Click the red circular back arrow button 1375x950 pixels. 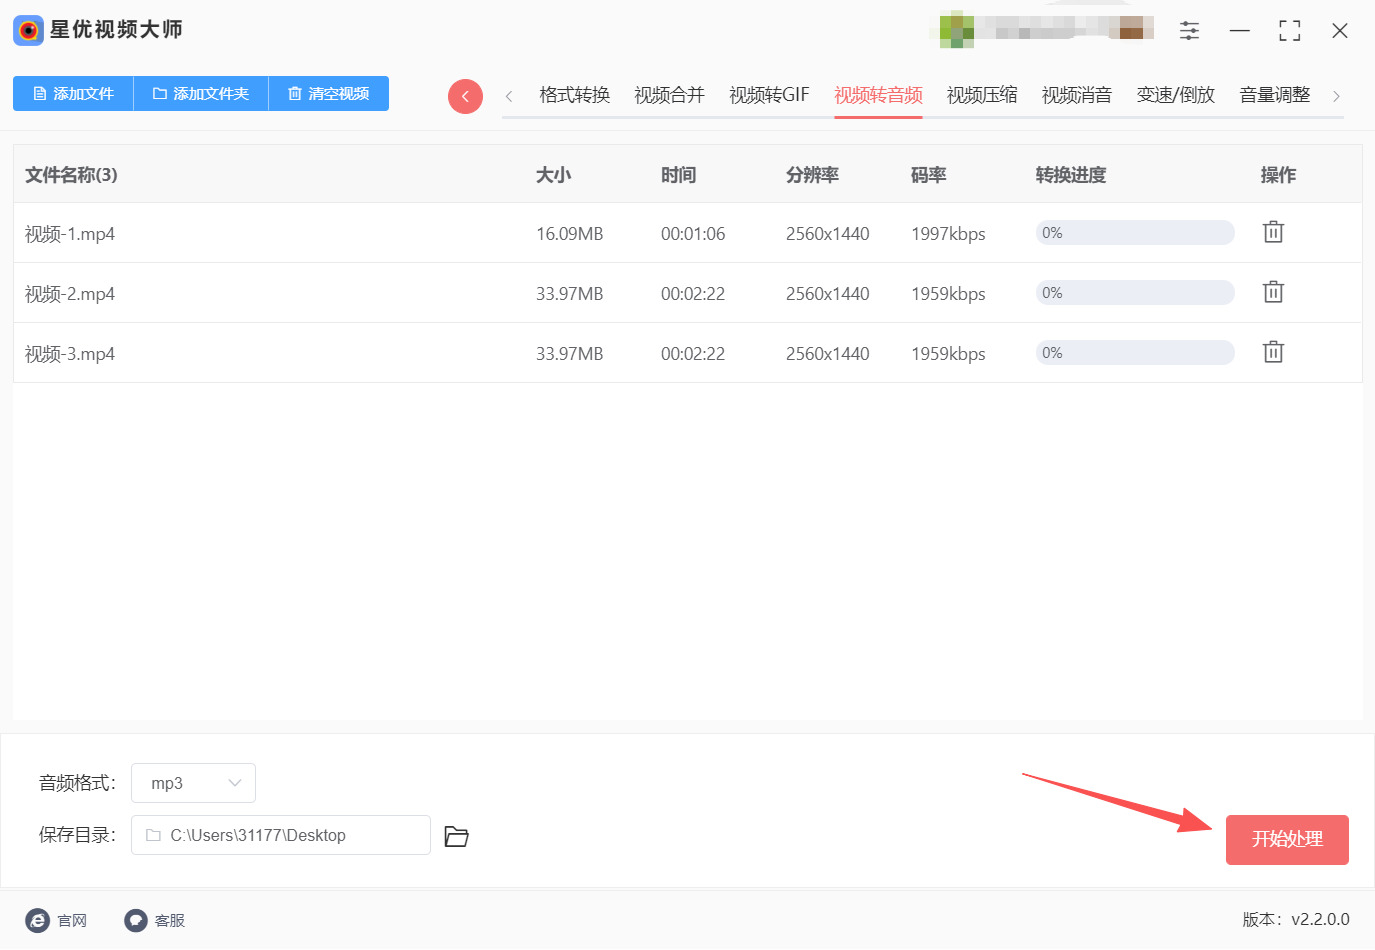tap(465, 96)
